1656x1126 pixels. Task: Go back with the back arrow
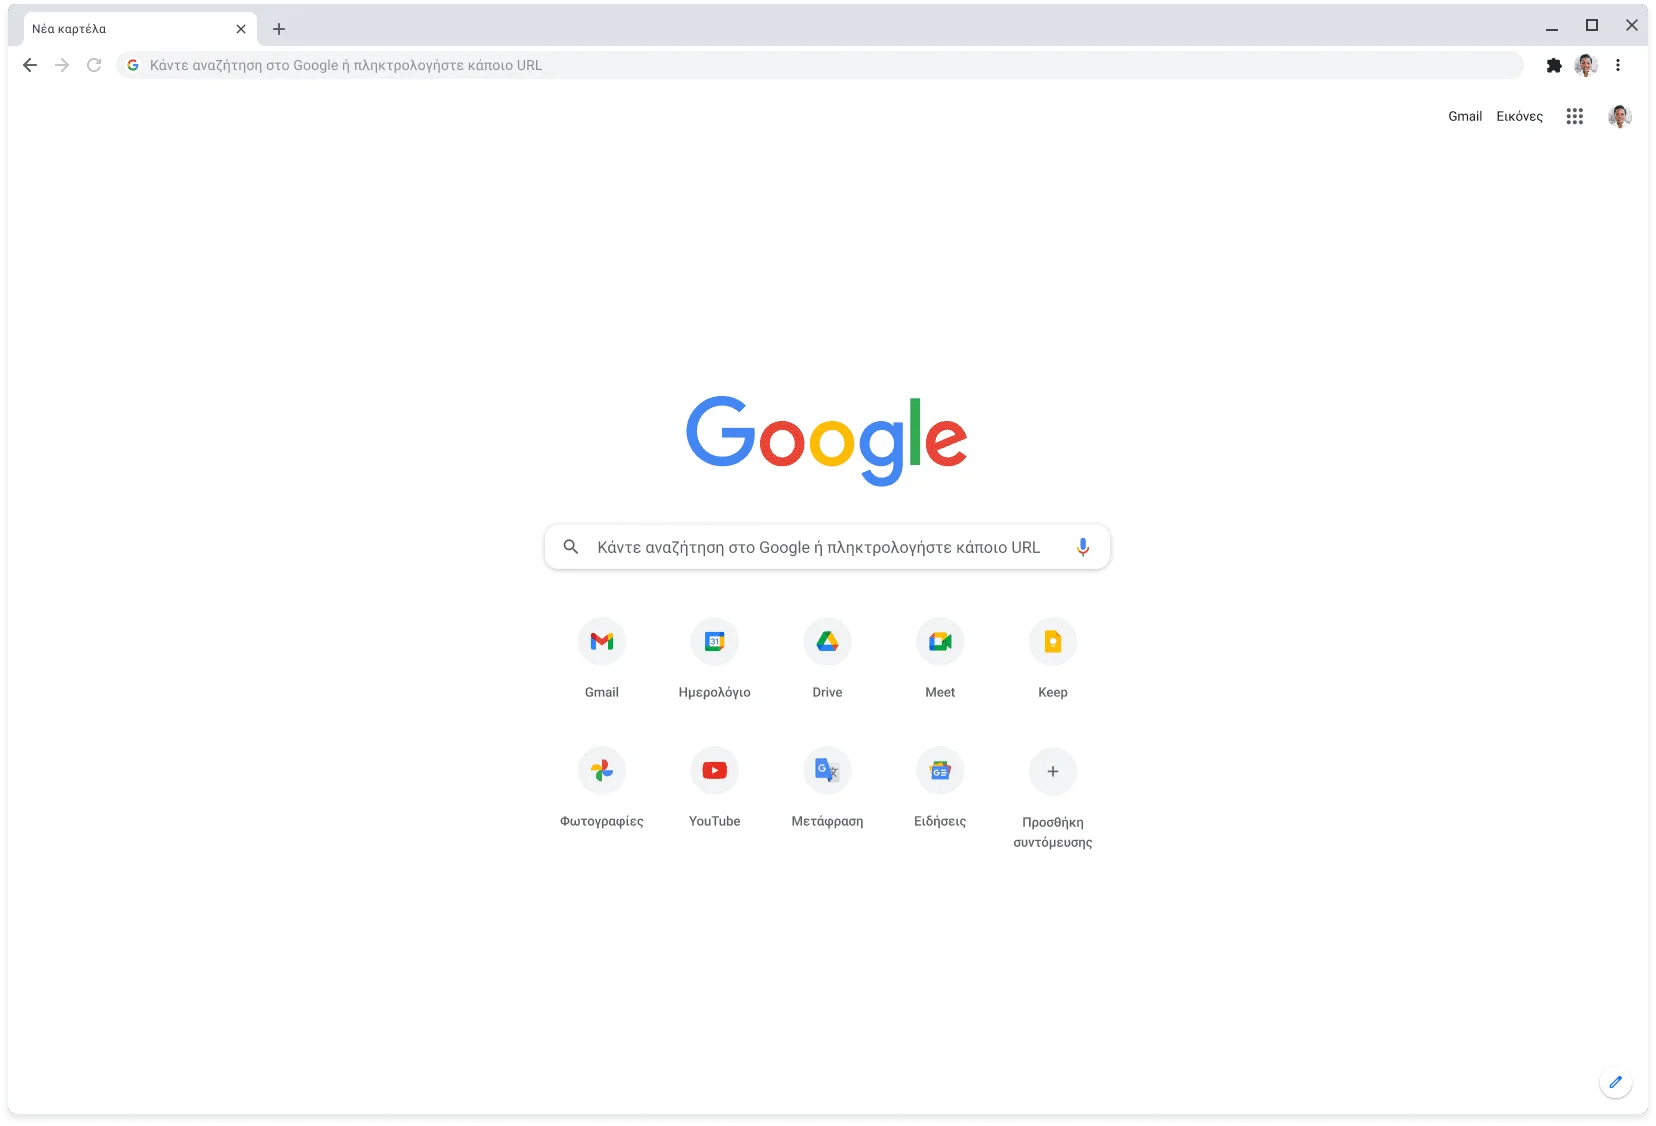pyautogui.click(x=30, y=65)
